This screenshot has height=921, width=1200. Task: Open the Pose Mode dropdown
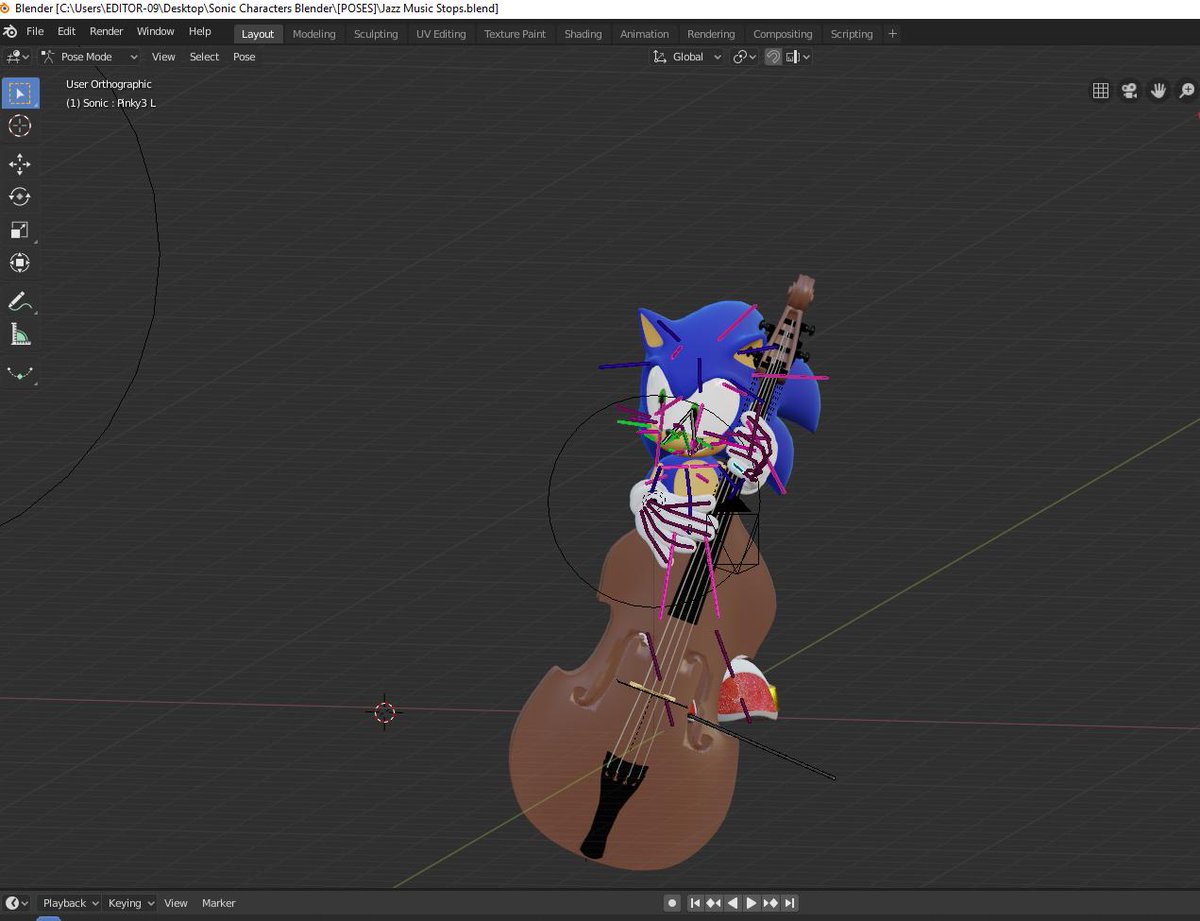[x=89, y=57]
